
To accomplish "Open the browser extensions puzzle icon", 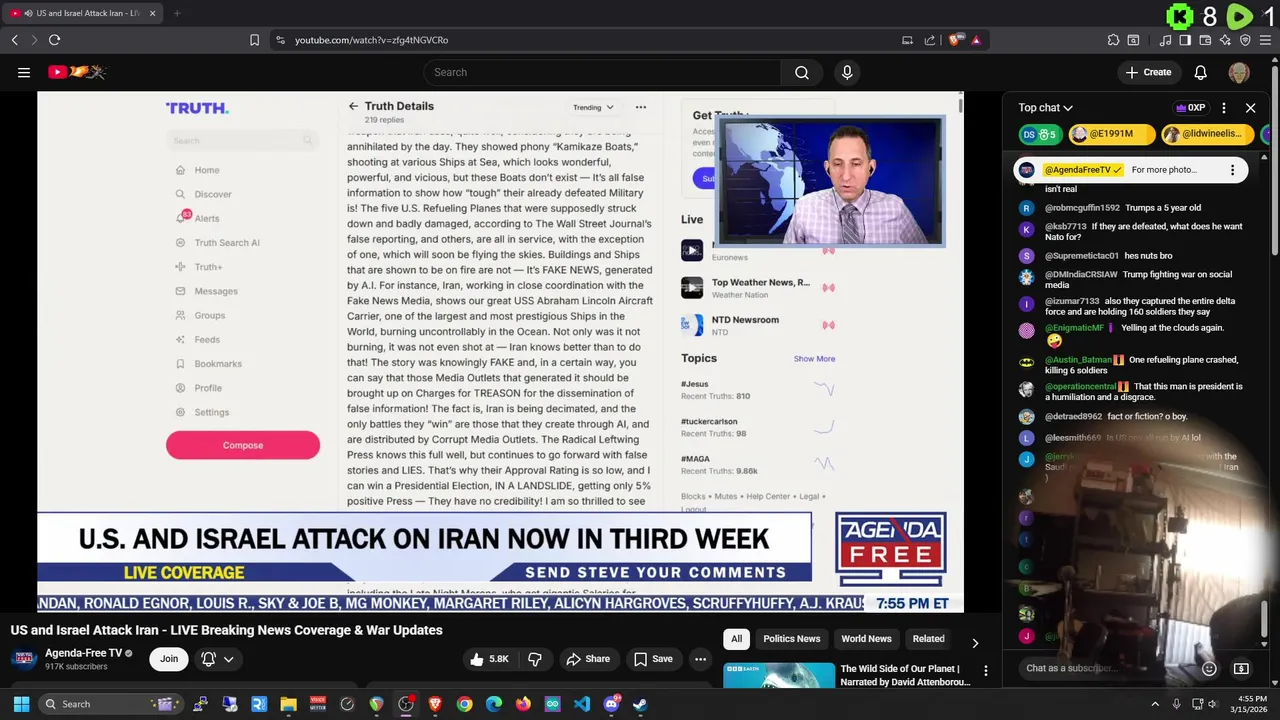I will click(1113, 40).
